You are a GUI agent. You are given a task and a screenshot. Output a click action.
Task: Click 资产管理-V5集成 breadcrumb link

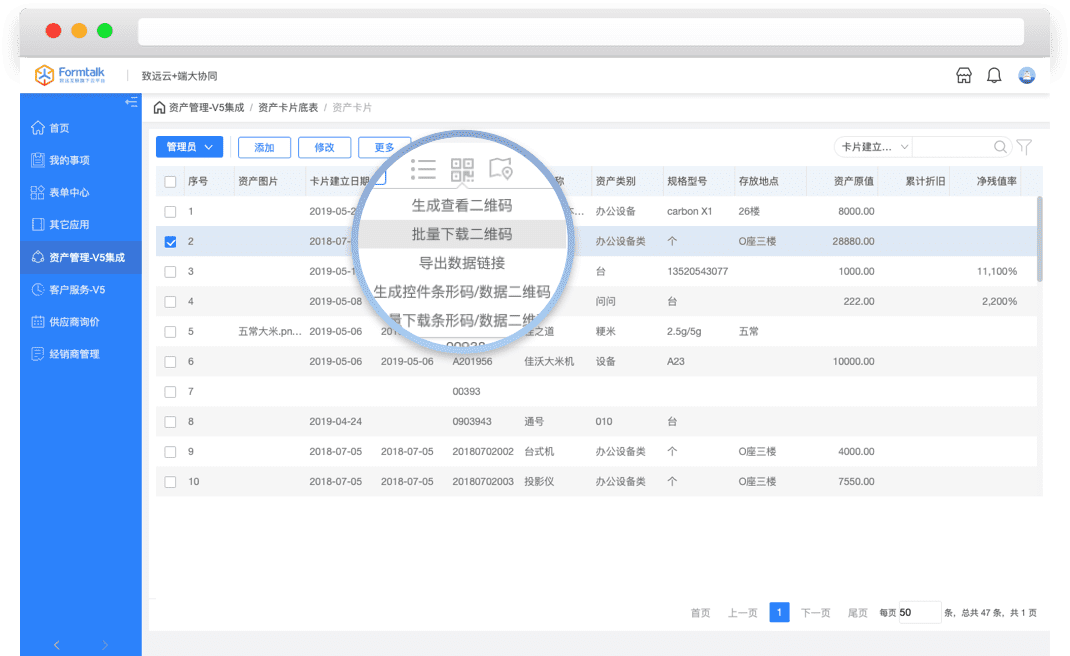click(206, 107)
